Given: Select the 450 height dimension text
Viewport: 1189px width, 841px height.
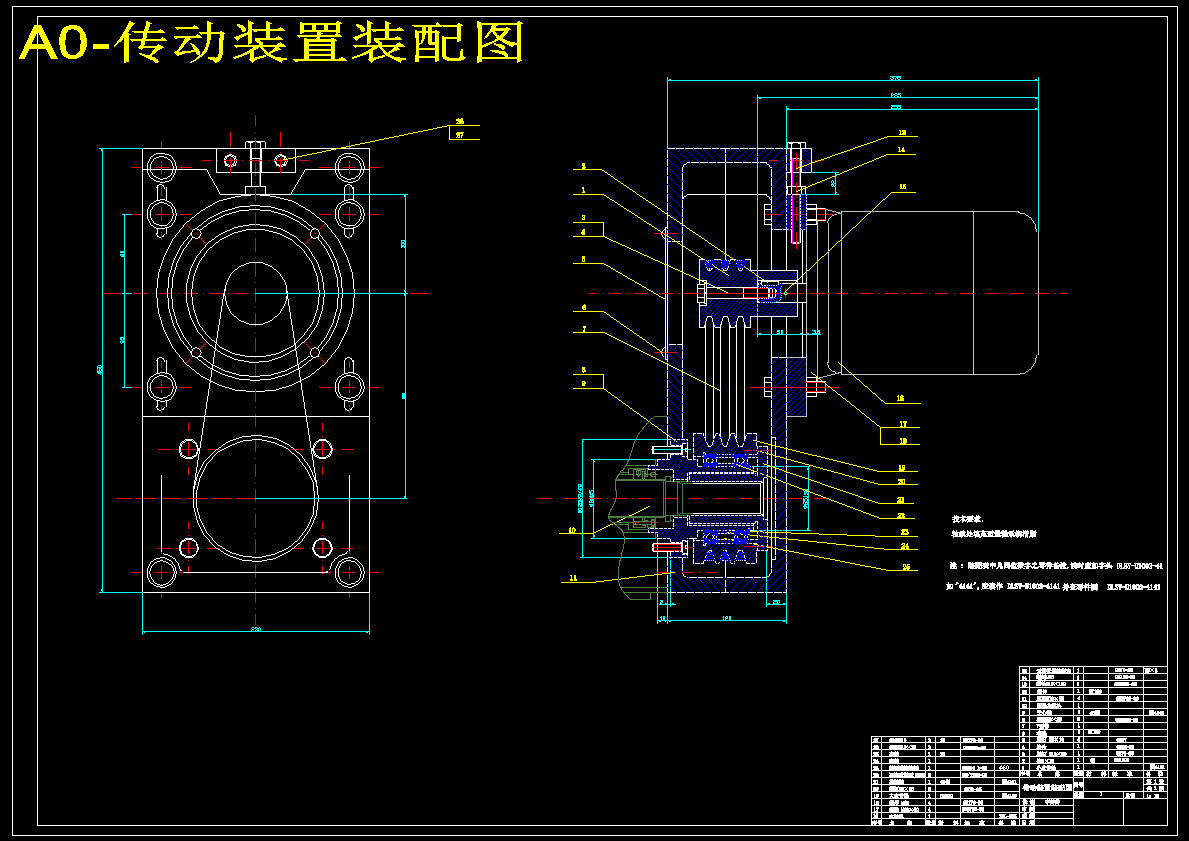Looking at the screenshot, I should (x=100, y=369).
